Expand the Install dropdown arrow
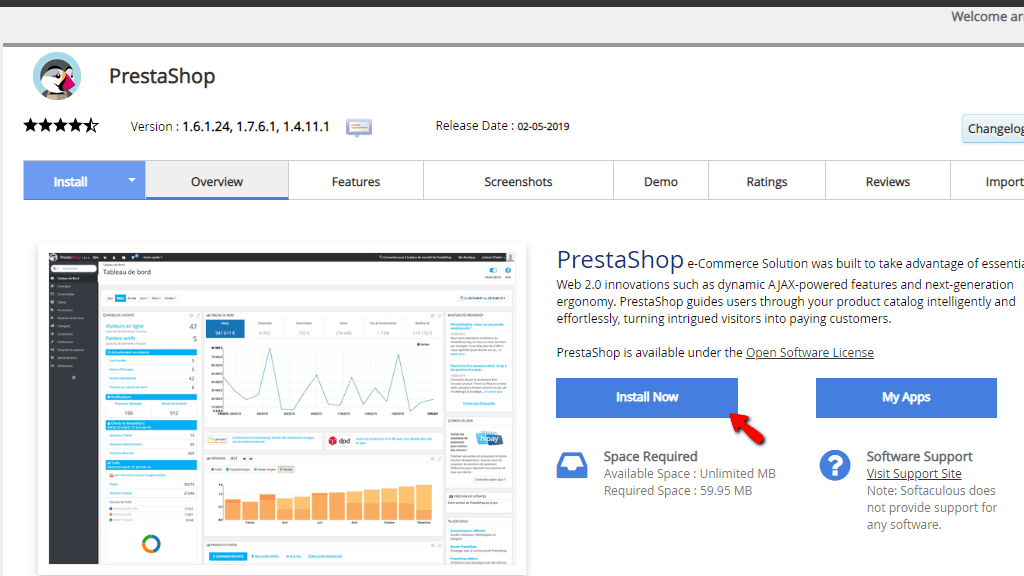This screenshot has width=1024, height=576. point(131,180)
